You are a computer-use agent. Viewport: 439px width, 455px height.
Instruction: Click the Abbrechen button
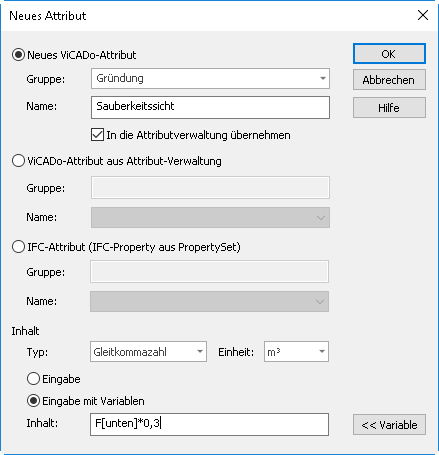(389, 80)
